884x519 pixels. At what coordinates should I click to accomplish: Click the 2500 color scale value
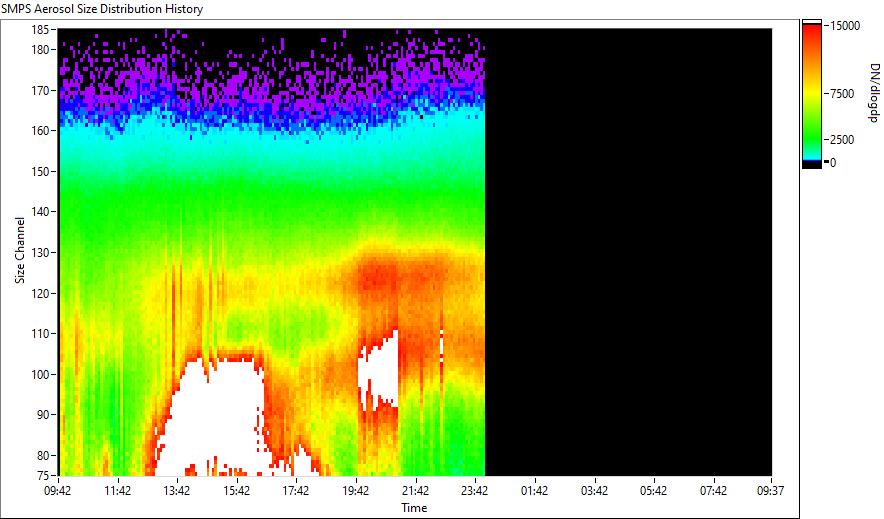[843, 140]
